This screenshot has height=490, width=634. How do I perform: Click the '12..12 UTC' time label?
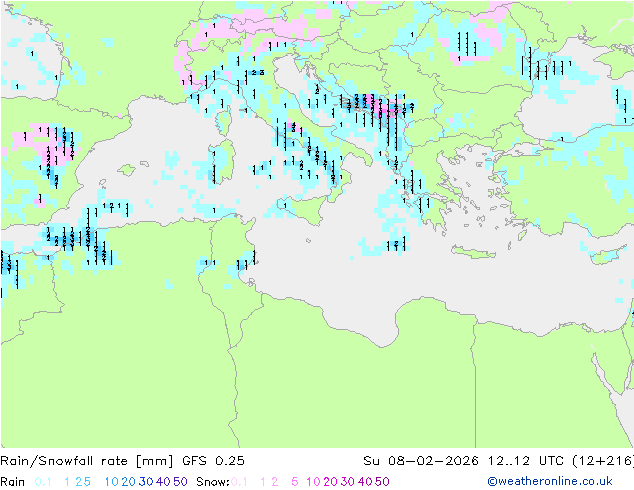[526, 461]
